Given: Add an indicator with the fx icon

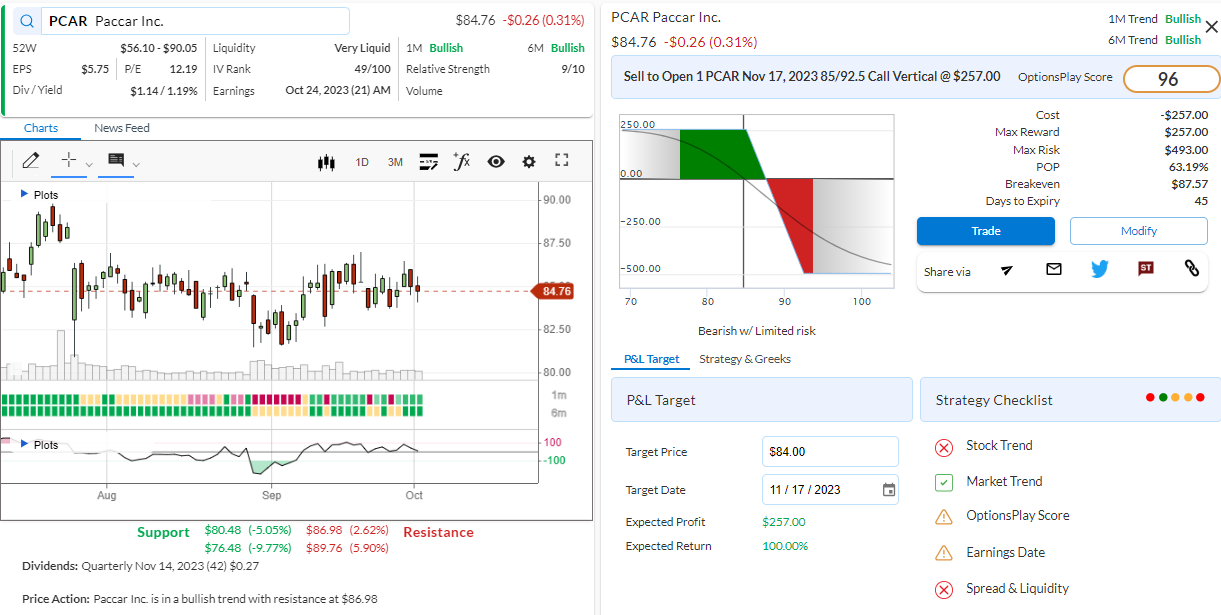Looking at the screenshot, I should click(461, 161).
